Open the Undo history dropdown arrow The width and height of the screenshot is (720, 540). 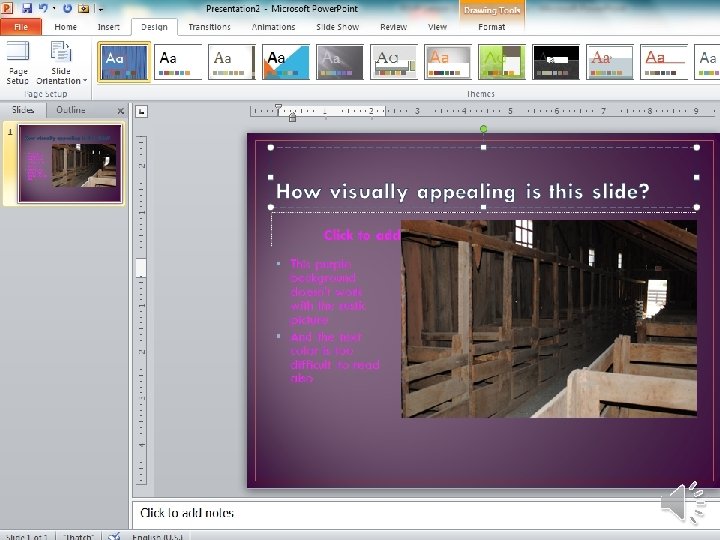pyautogui.click(x=52, y=9)
